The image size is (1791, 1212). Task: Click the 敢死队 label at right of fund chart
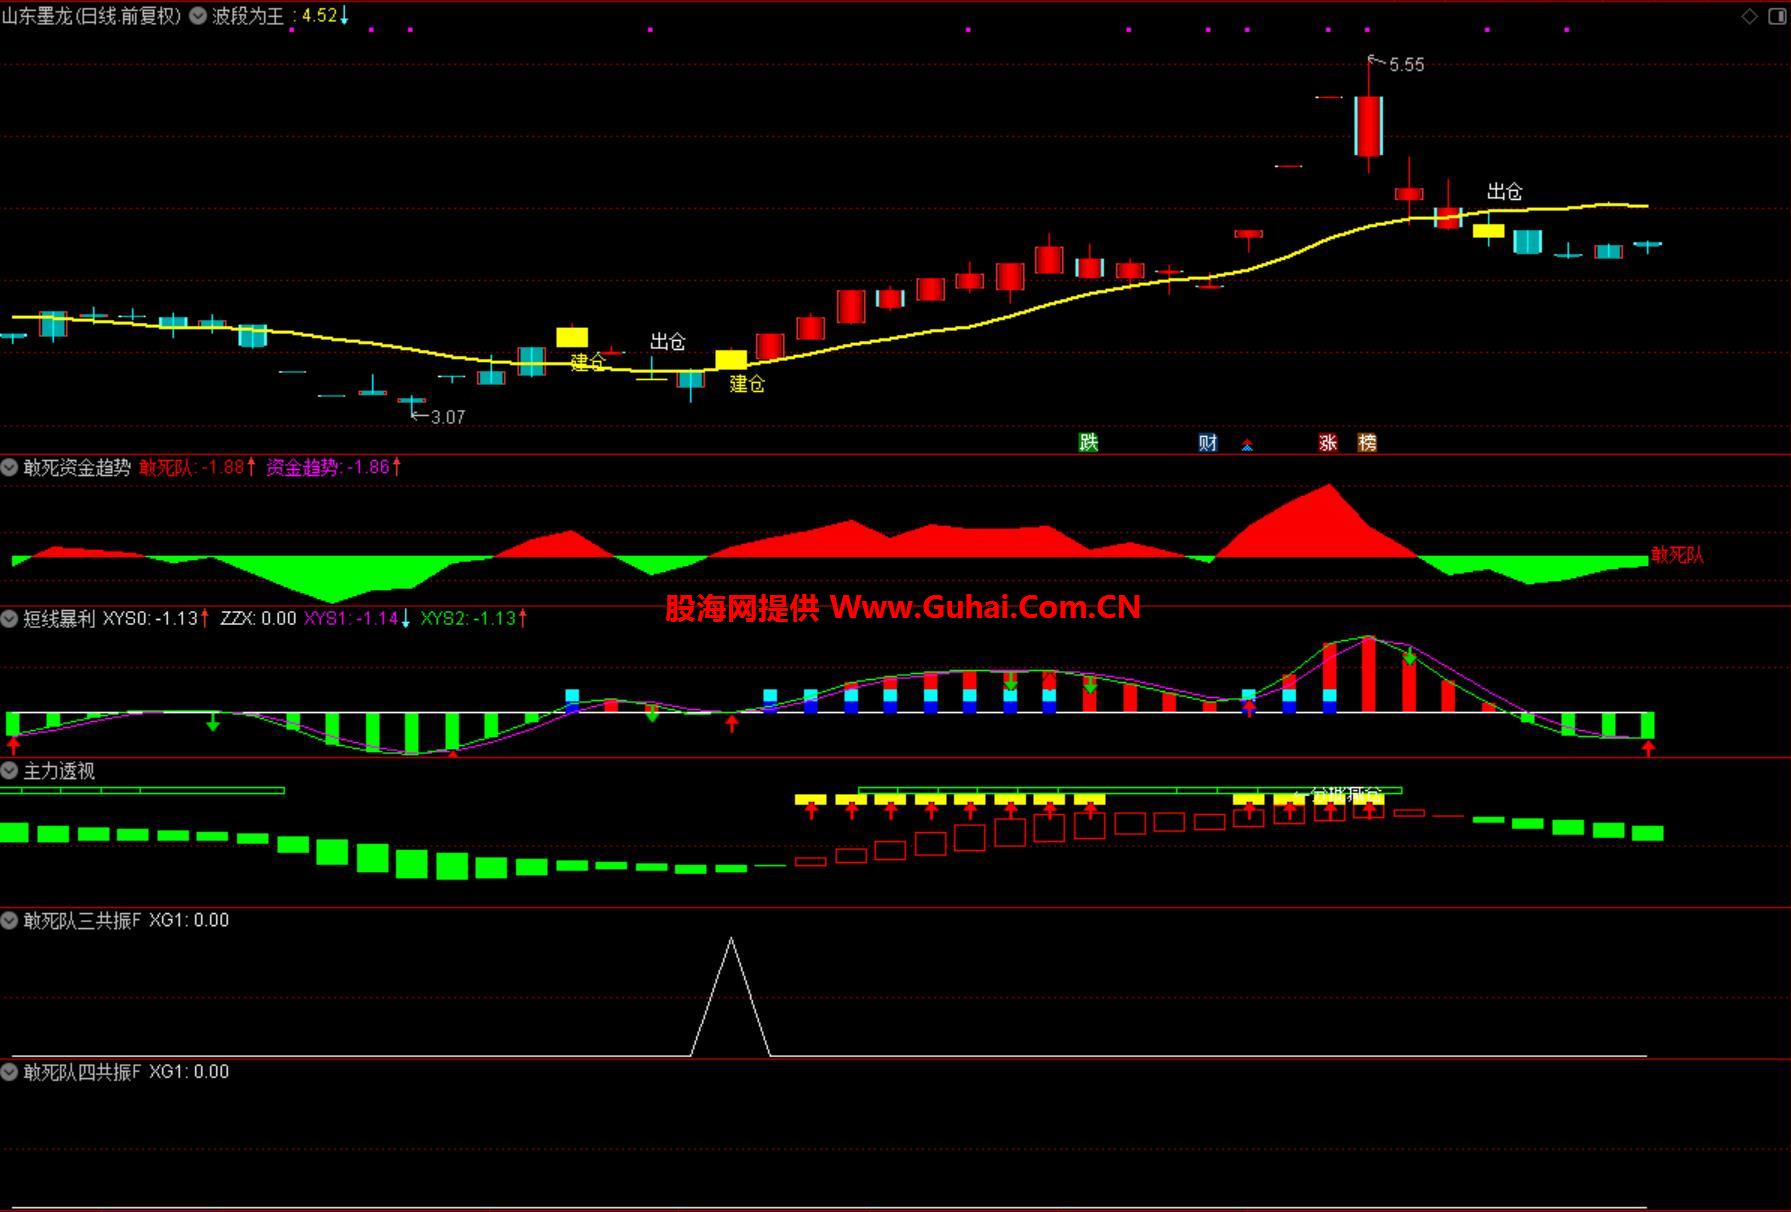1677,555
